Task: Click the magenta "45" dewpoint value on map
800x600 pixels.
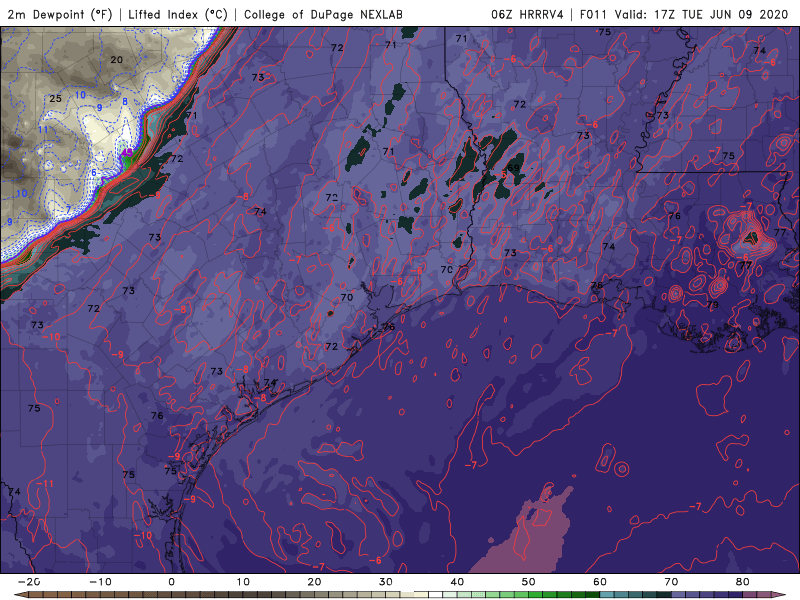Action: (127, 153)
